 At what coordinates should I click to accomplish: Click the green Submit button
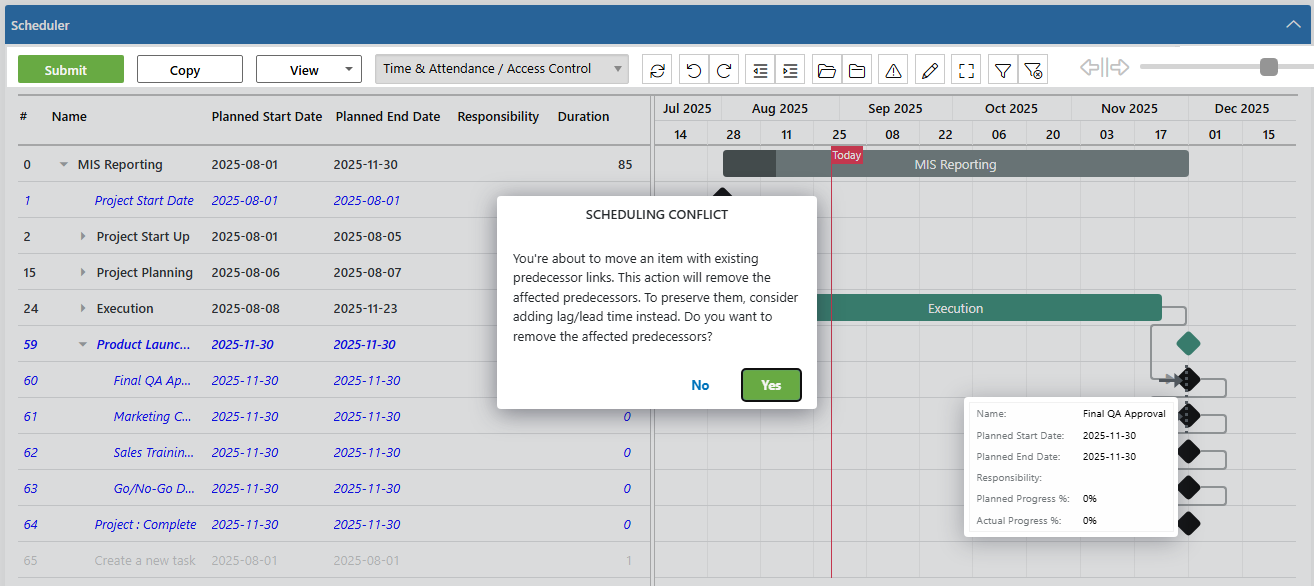71,69
